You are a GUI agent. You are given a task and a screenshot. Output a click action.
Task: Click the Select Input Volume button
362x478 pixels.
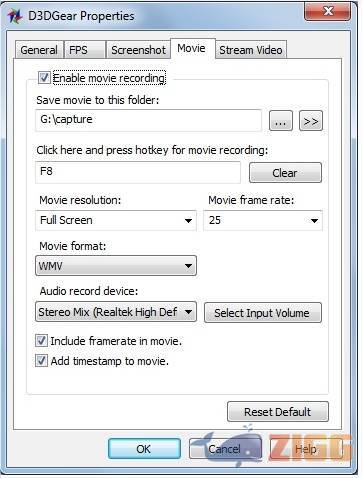[x=263, y=313]
